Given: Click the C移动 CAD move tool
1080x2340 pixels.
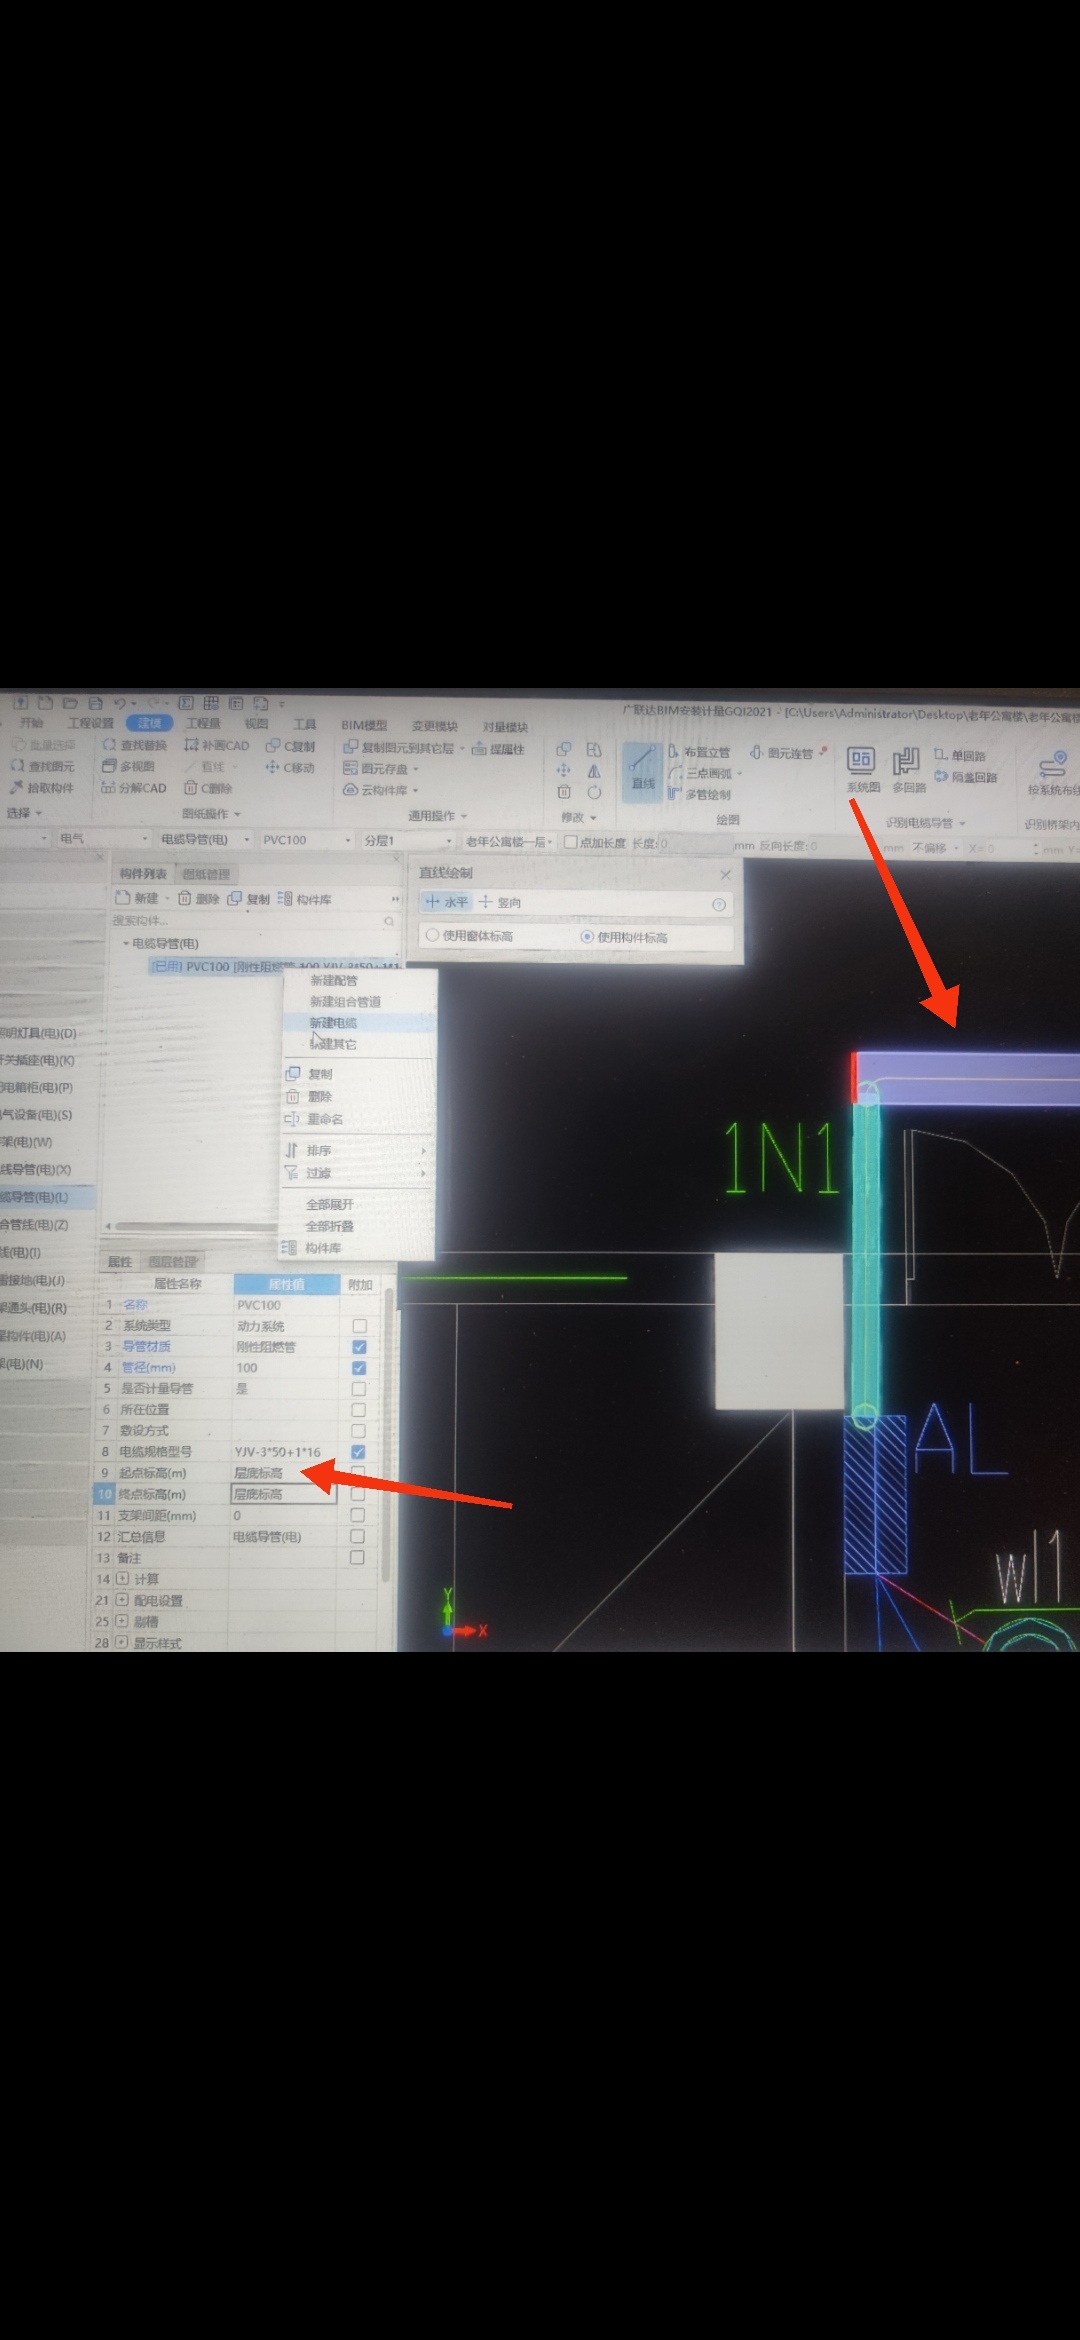Looking at the screenshot, I should pos(291,768).
